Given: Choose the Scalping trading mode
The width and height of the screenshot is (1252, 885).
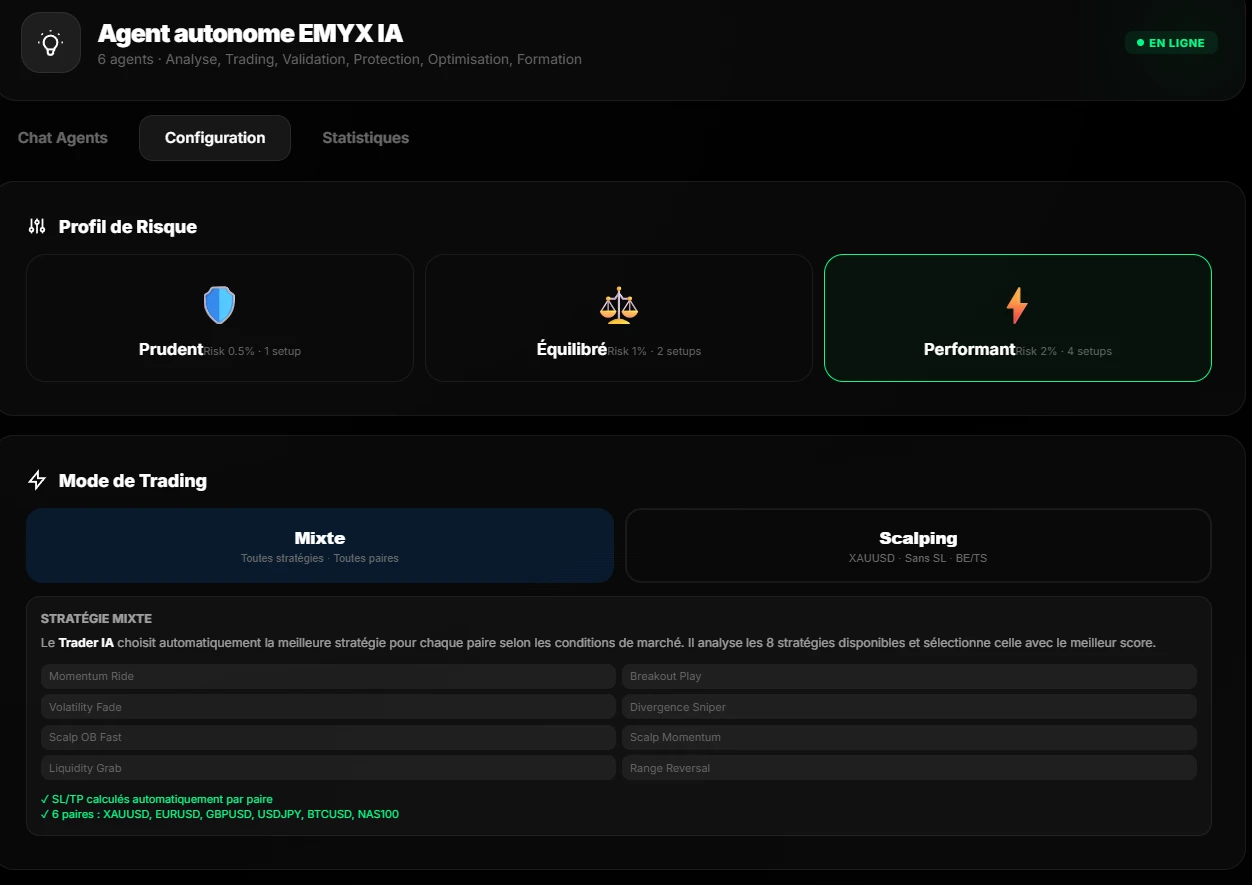Looking at the screenshot, I should tap(918, 545).
